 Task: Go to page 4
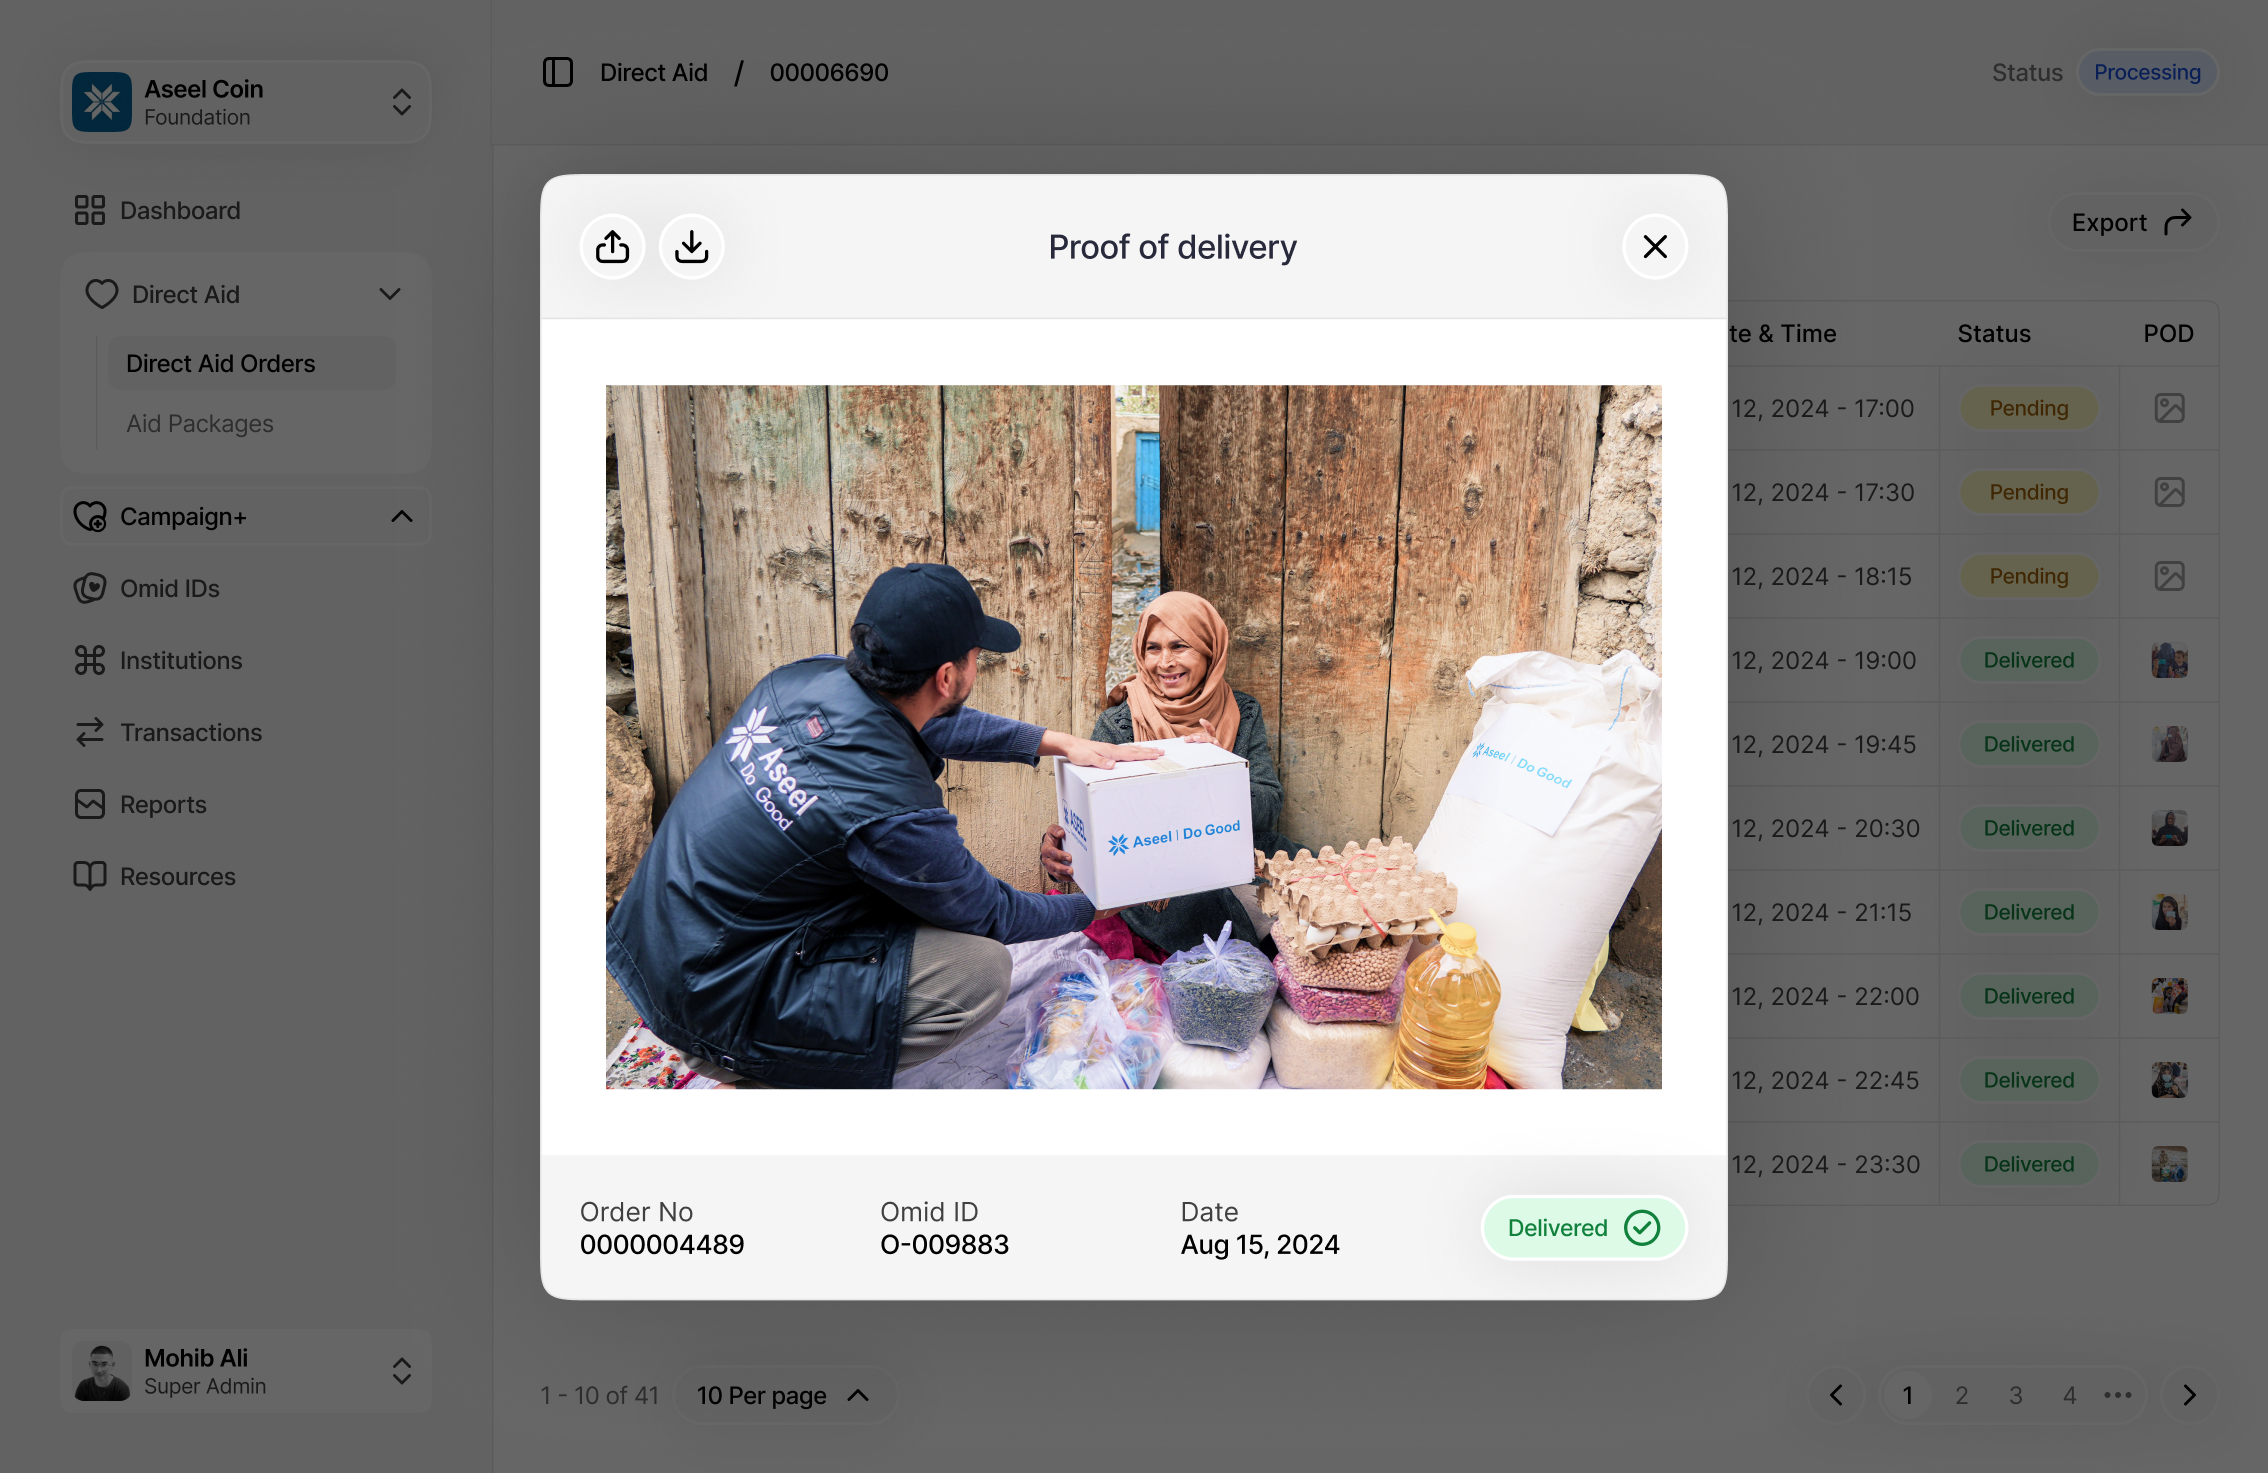click(x=2069, y=1395)
